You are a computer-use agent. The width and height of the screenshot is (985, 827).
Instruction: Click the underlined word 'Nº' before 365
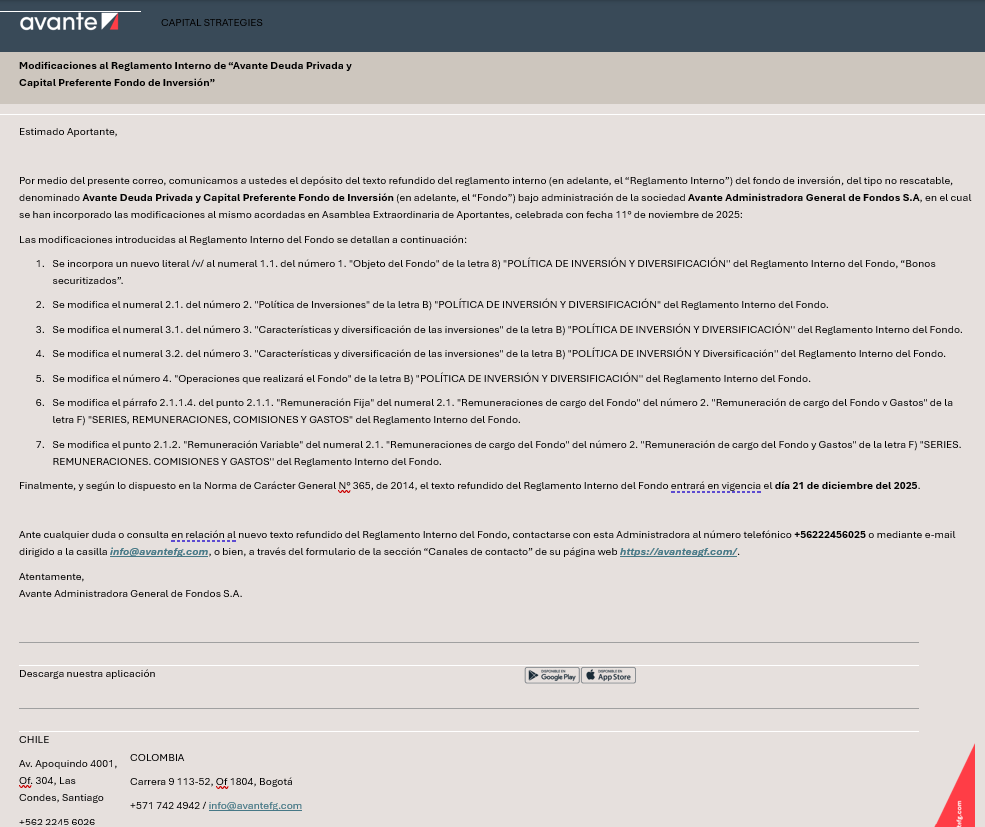[344, 486]
